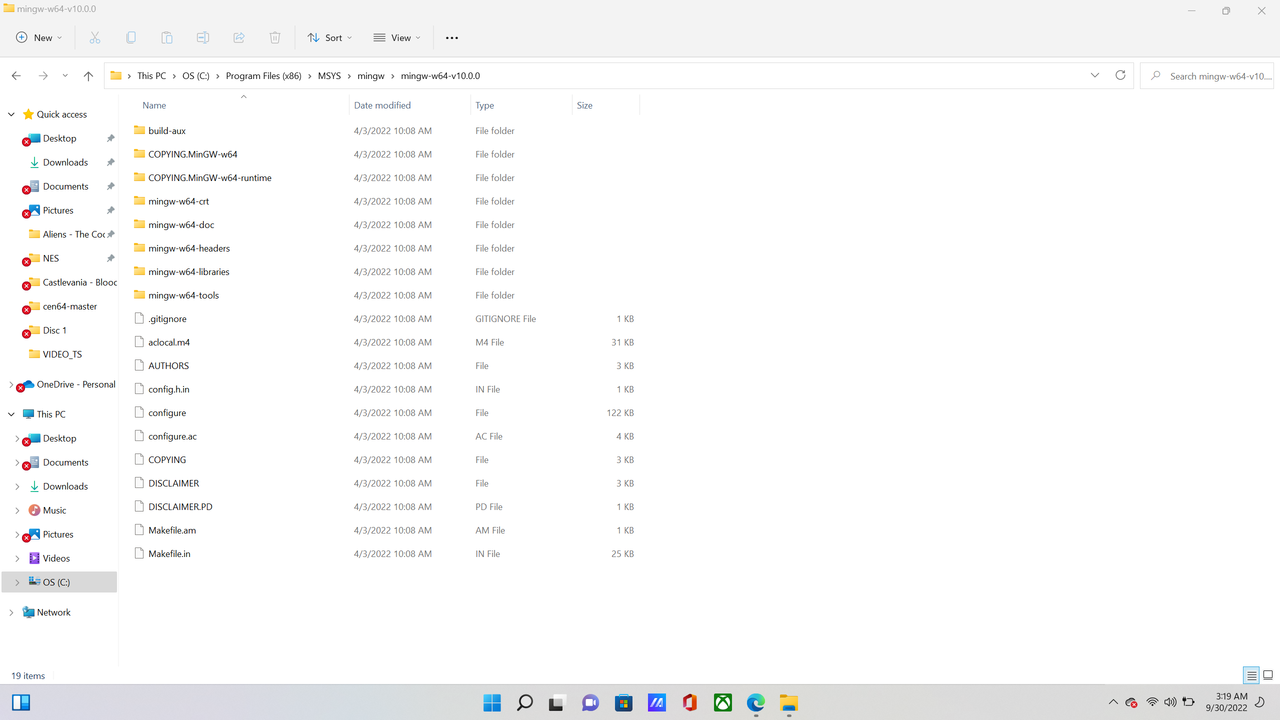Collapse the Quick access tree node
Image resolution: width=1280 pixels, height=720 pixels.
click(x=12, y=115)
